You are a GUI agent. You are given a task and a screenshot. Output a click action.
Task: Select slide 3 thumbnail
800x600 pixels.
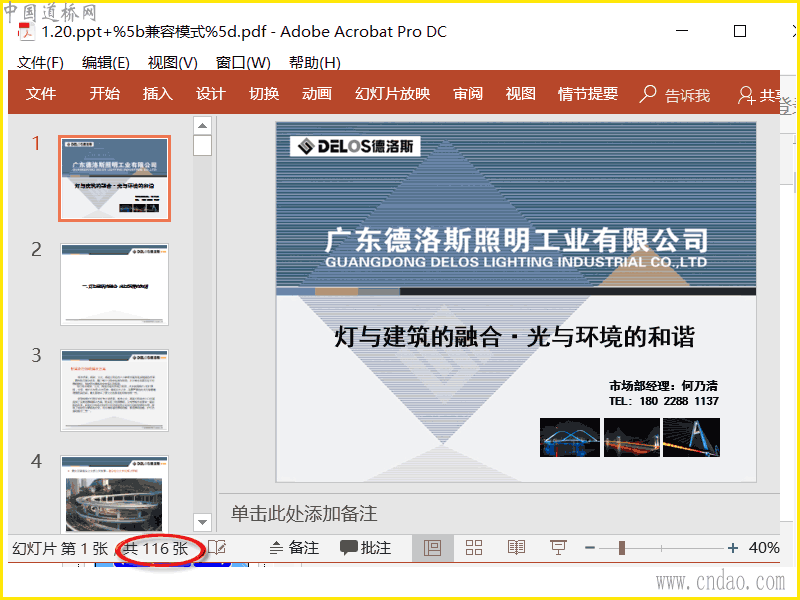[114, 390]
